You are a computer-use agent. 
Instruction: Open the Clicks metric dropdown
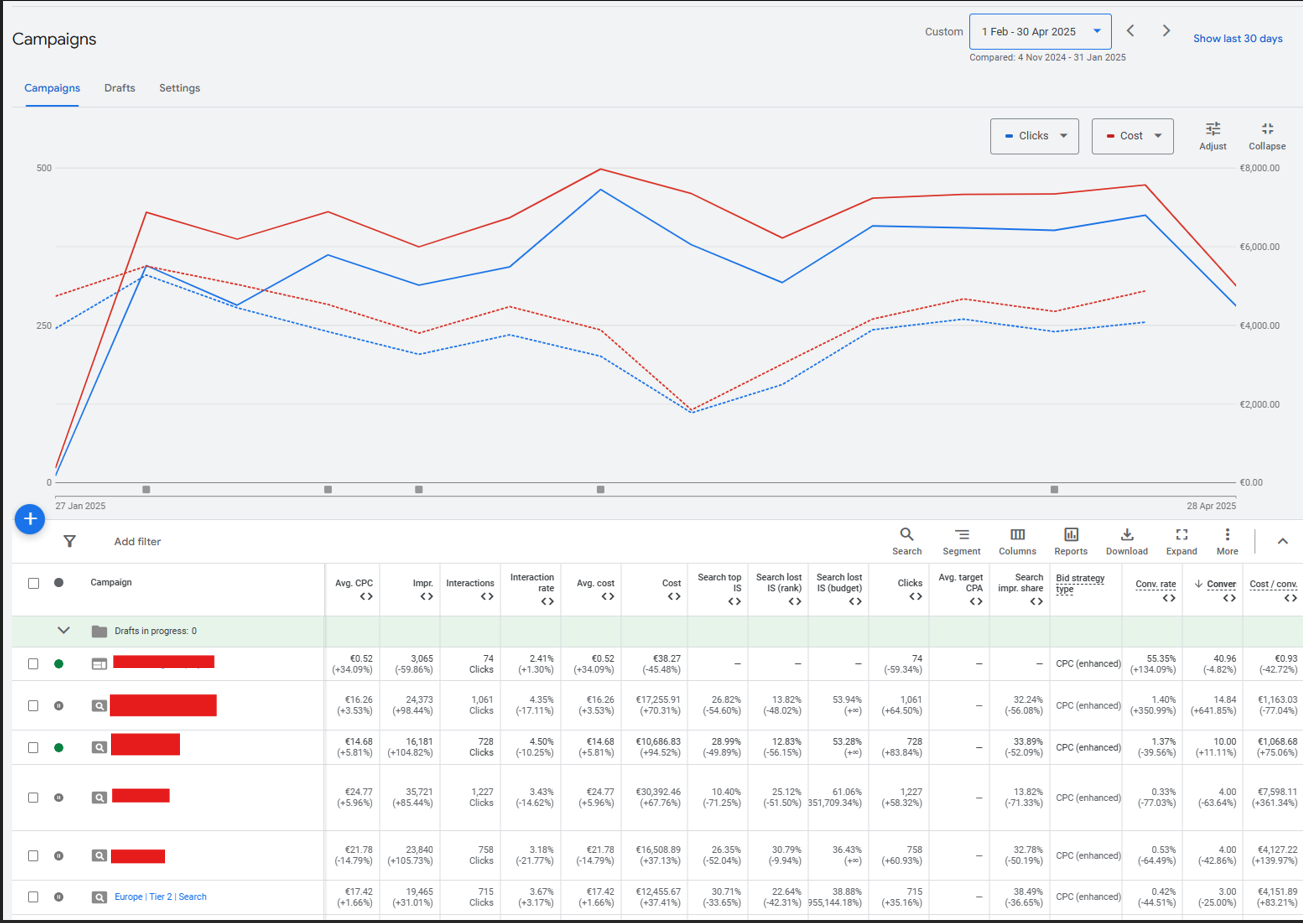1034,136
